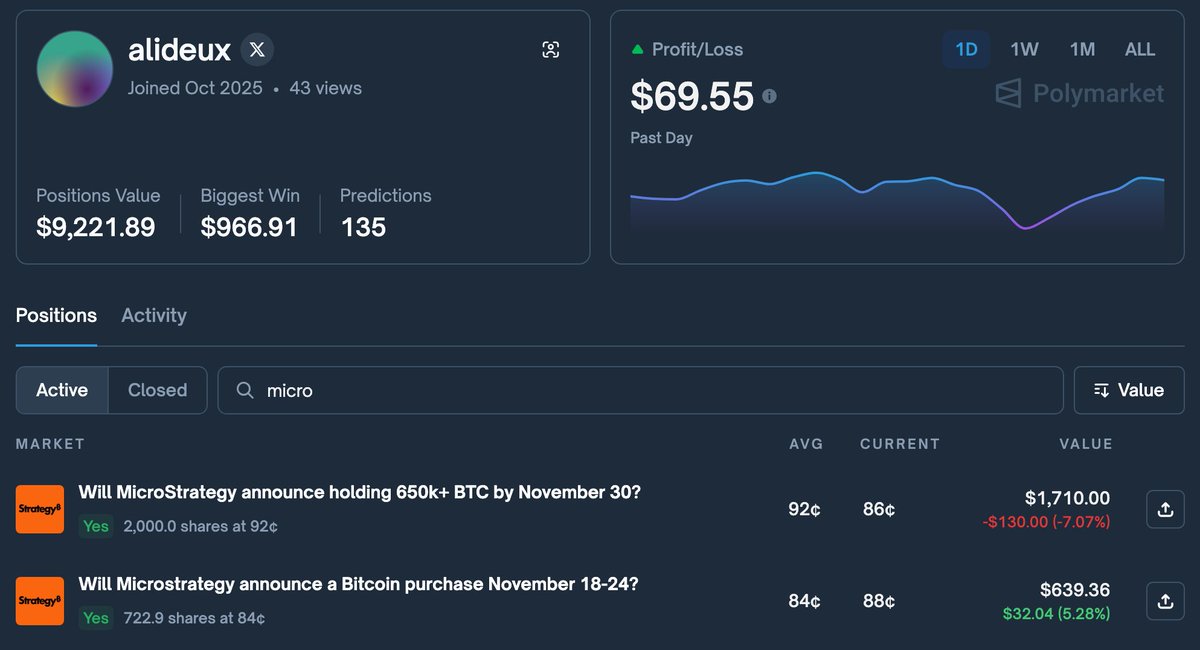
Task: Click the scan/share profile icon in profile card
Action: (x=551, y=50)
